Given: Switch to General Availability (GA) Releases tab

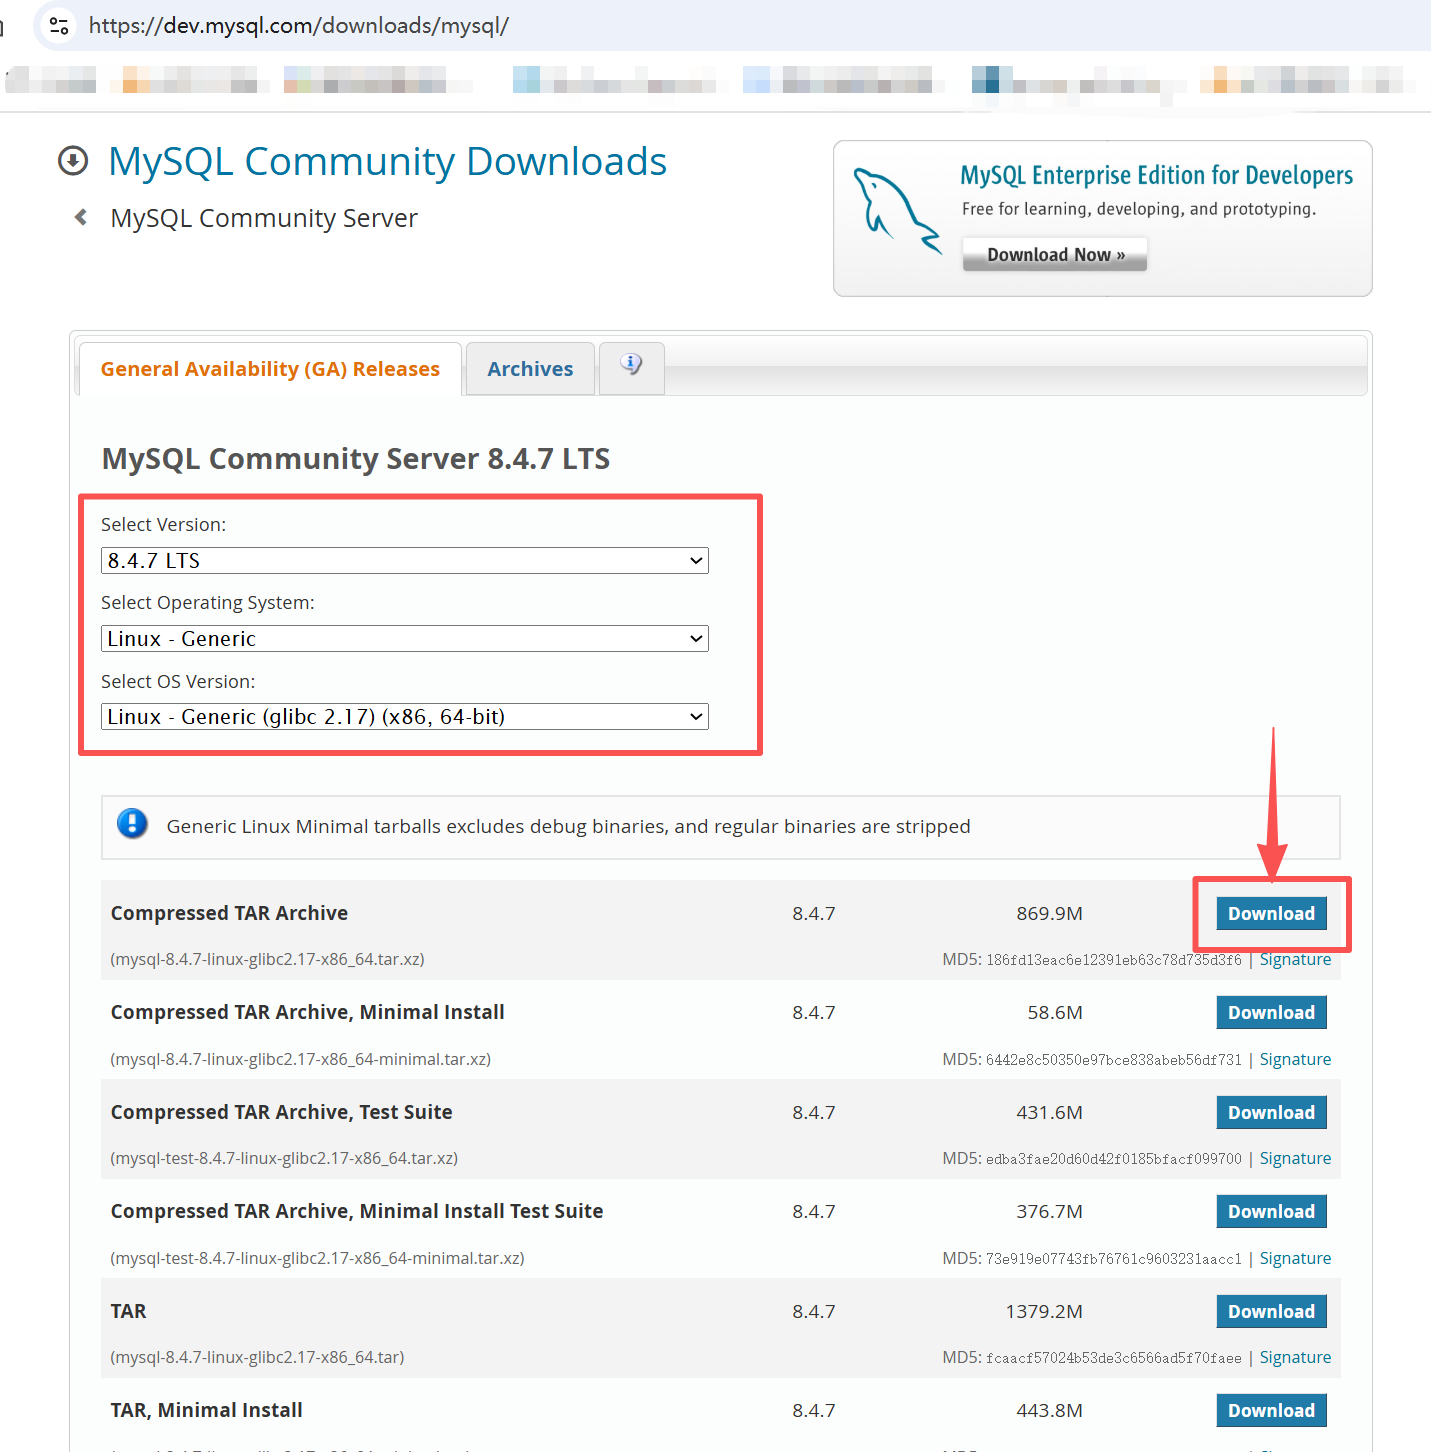Looking at the screenshot, I should (270, 369).
